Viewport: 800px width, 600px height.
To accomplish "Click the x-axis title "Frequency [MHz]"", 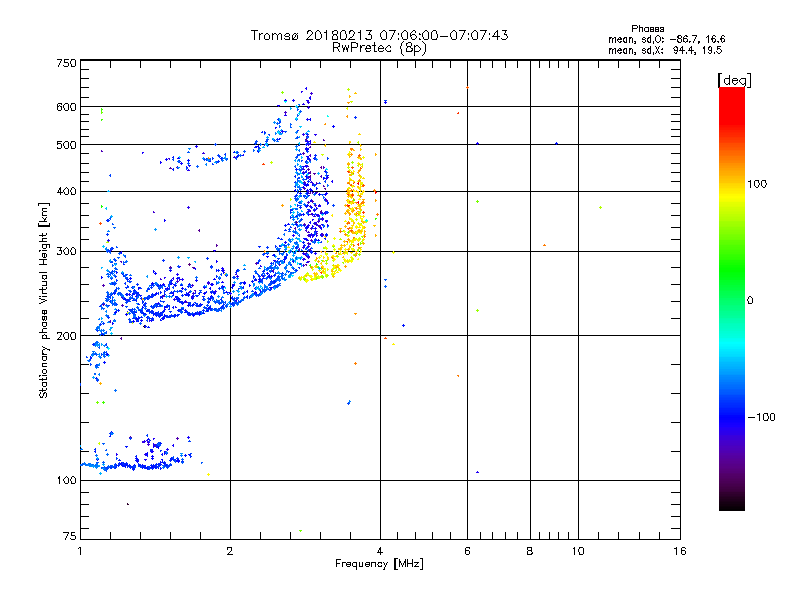I will pos(379,564).
